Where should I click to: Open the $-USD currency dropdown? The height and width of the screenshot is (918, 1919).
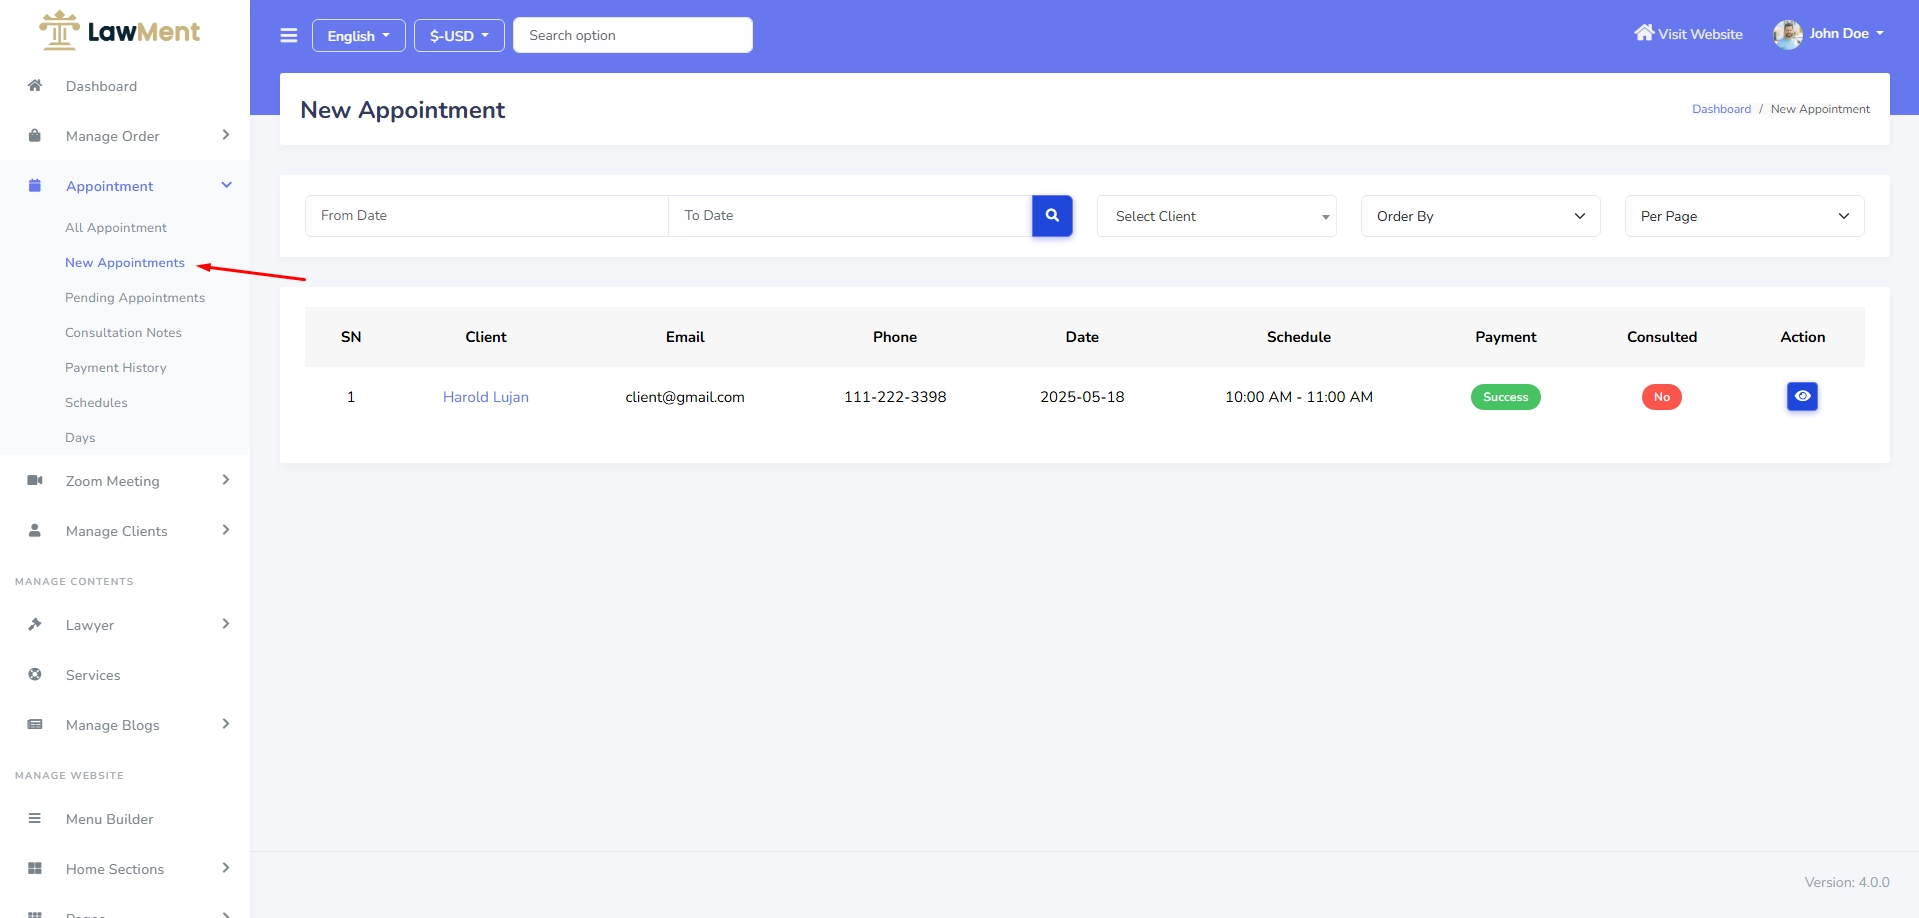(x=459, y=36)
